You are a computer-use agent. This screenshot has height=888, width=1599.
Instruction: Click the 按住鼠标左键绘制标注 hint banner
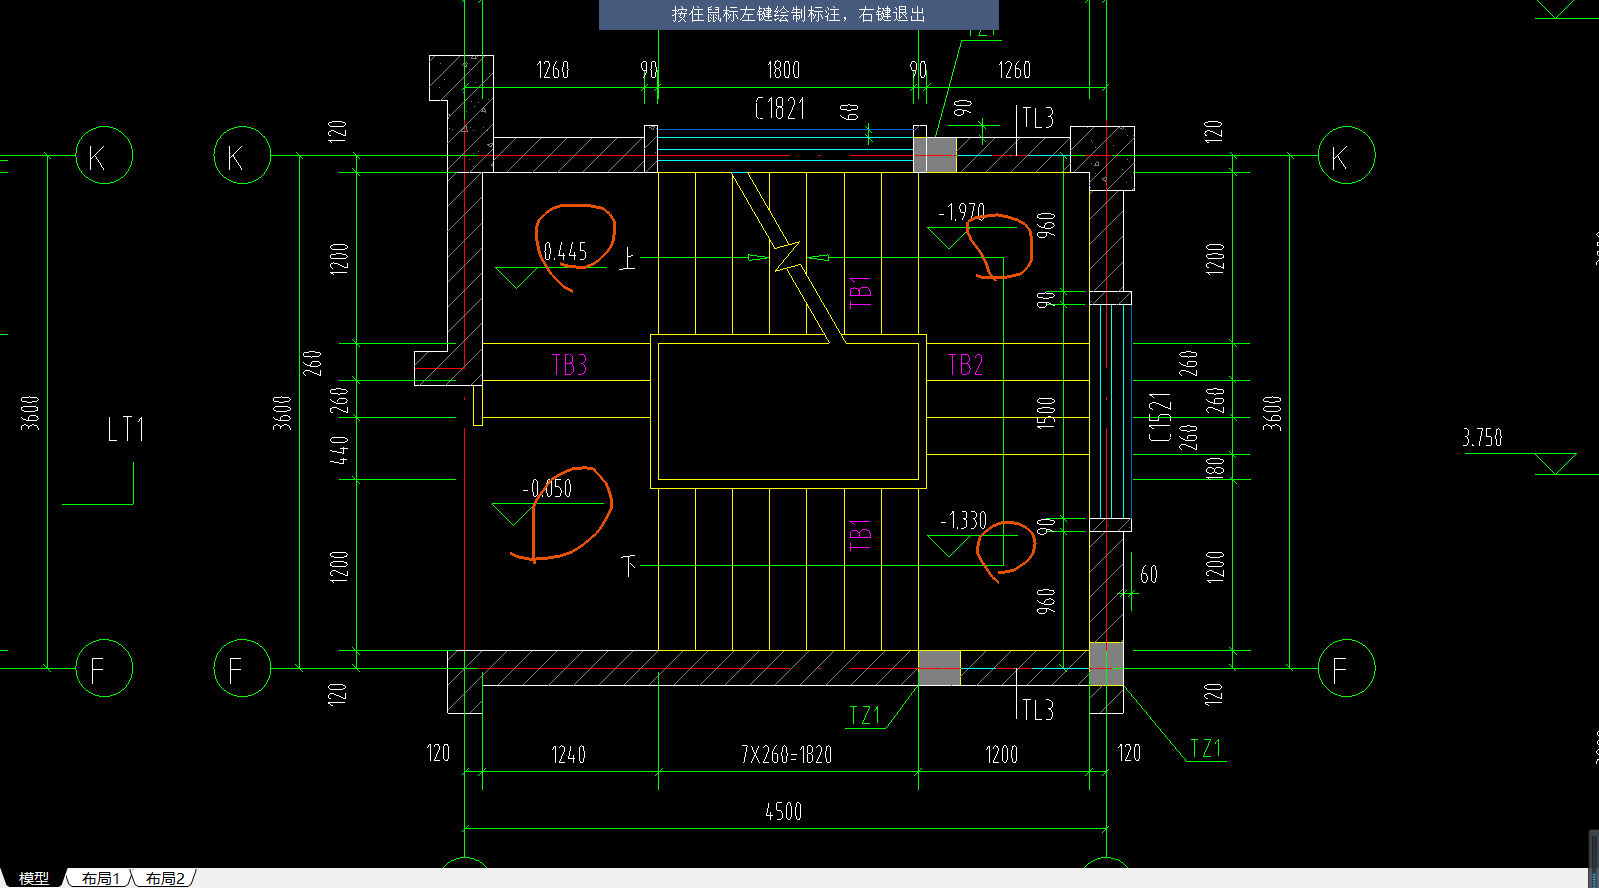[x=798, y=14]
